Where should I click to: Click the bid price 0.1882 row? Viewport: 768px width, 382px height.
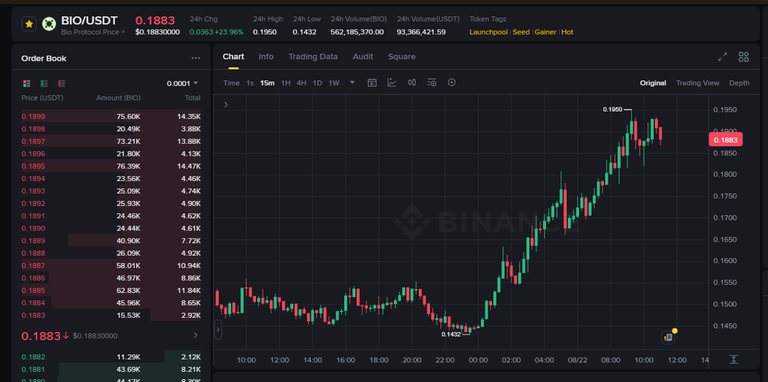tap(111, 357)
